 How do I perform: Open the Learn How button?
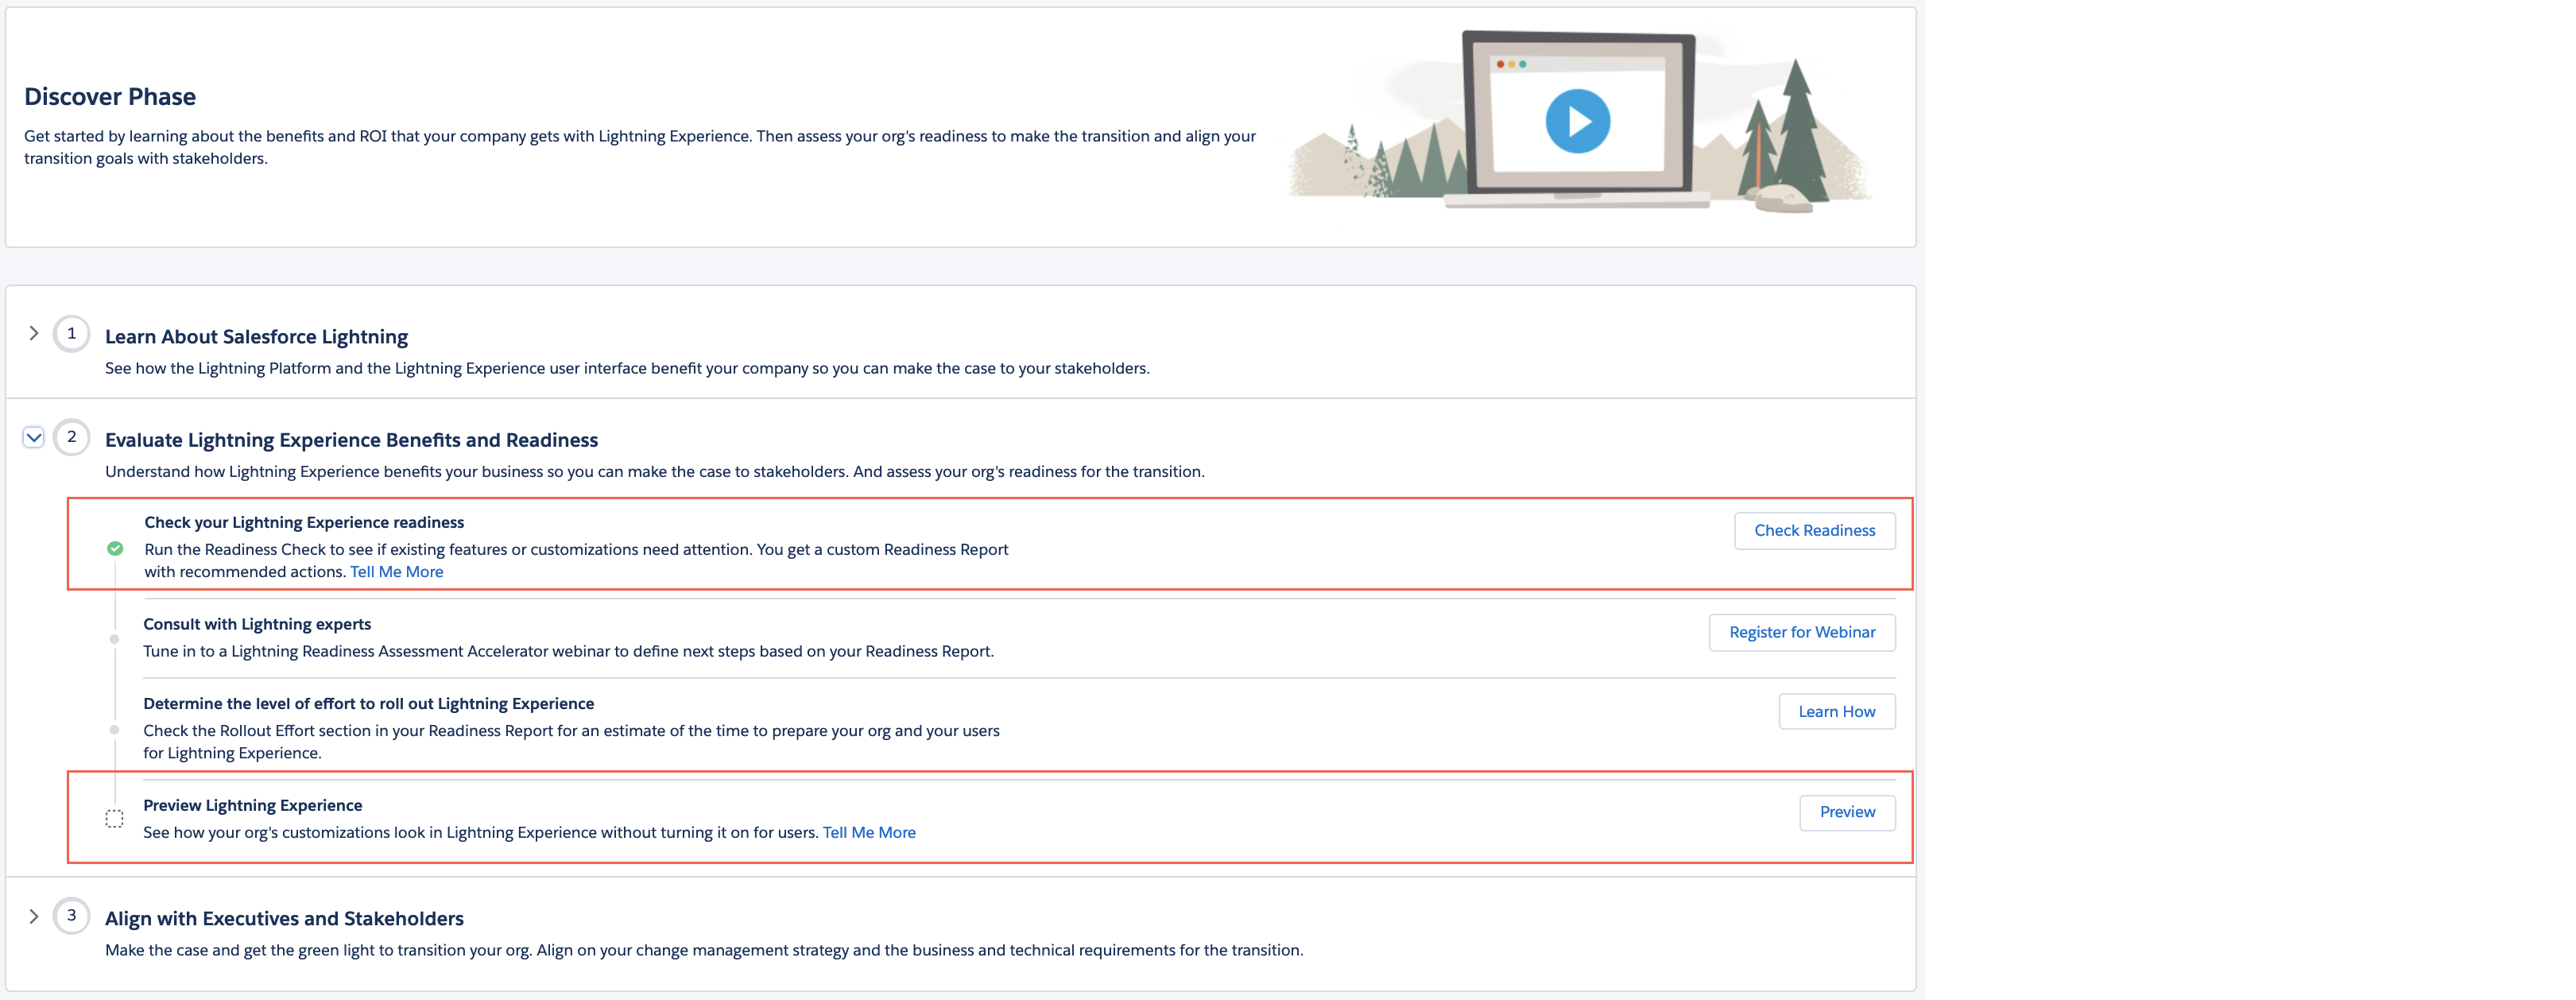click(1836, 712)
